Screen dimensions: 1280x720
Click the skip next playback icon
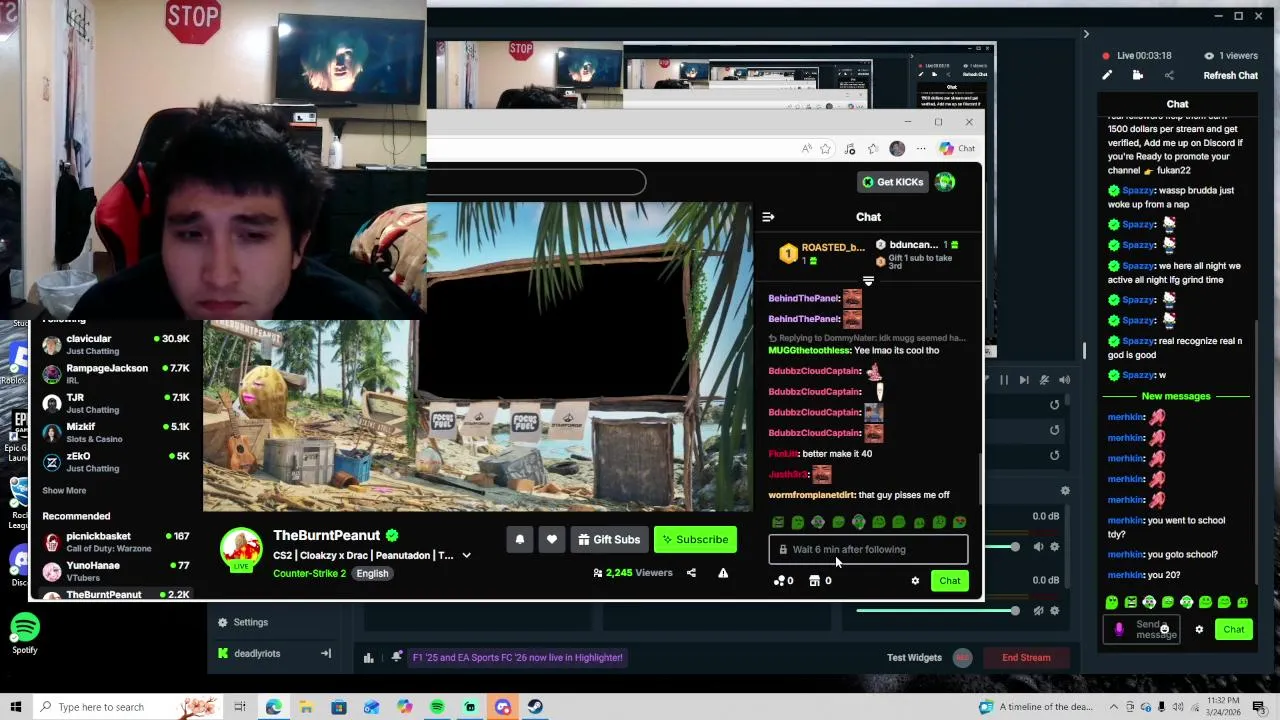pyautogui.click(x=1024, y=380)
